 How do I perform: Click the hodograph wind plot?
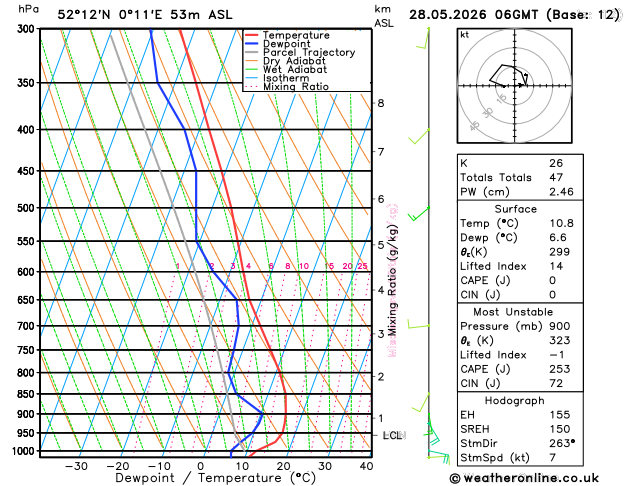515,86
